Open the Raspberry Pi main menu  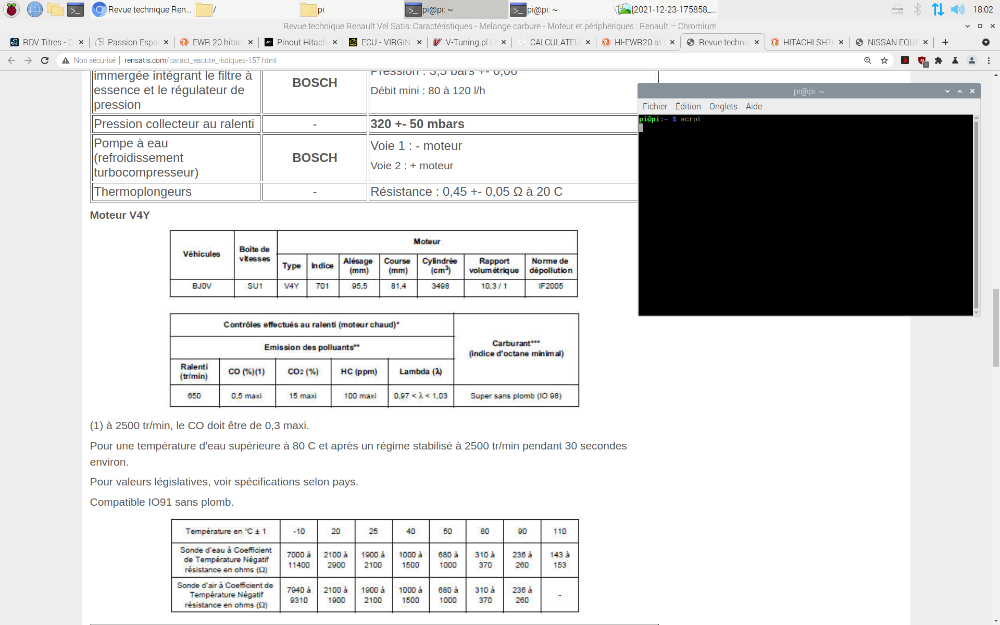pyautogui.click(x=11, y=9)
